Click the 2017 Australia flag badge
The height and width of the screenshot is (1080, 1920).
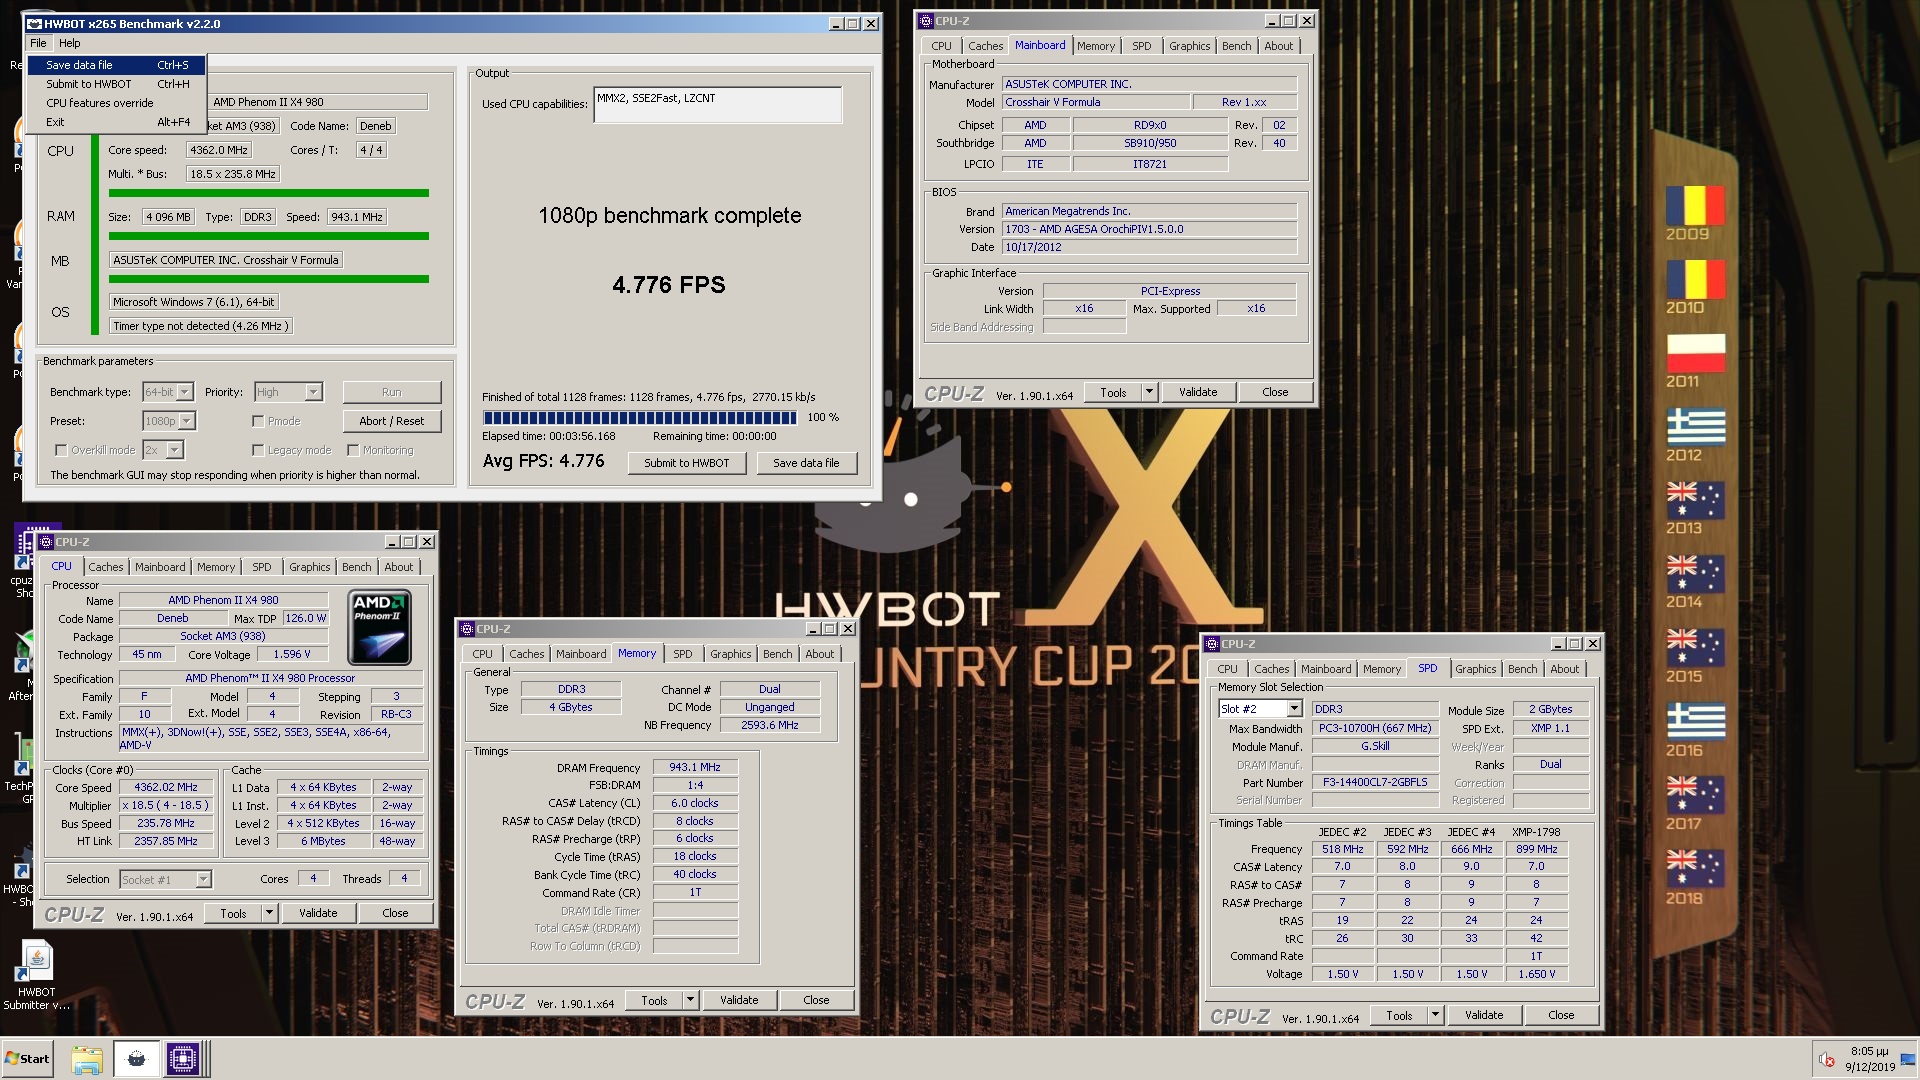[1695, 796]
